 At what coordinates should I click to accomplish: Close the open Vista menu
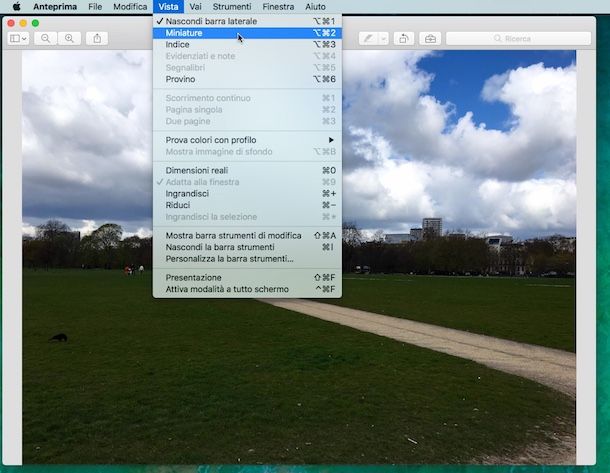click(x=168, y=7)
